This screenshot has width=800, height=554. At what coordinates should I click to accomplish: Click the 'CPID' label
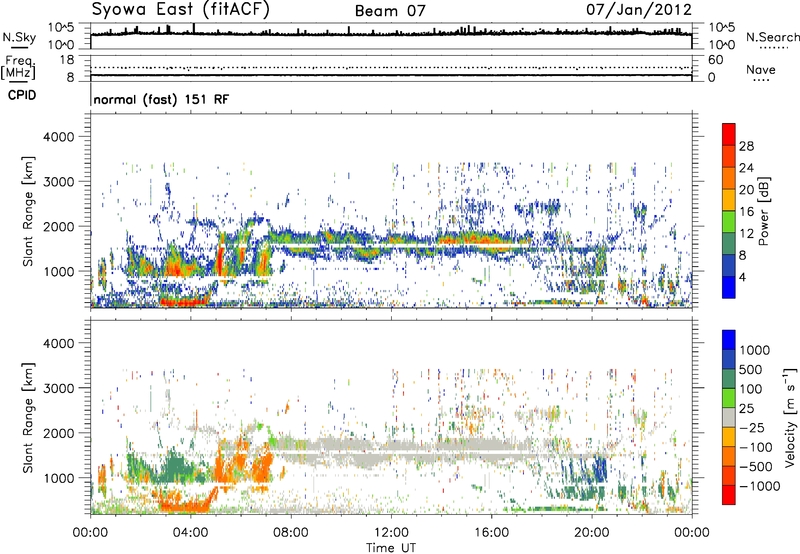(22, 95)
